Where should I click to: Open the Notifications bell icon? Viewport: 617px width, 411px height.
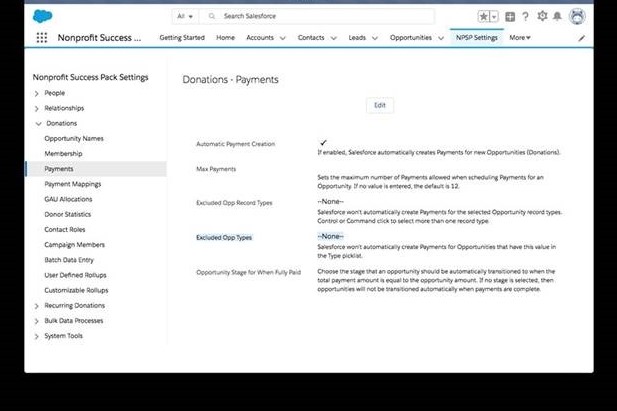click(557, 16)
